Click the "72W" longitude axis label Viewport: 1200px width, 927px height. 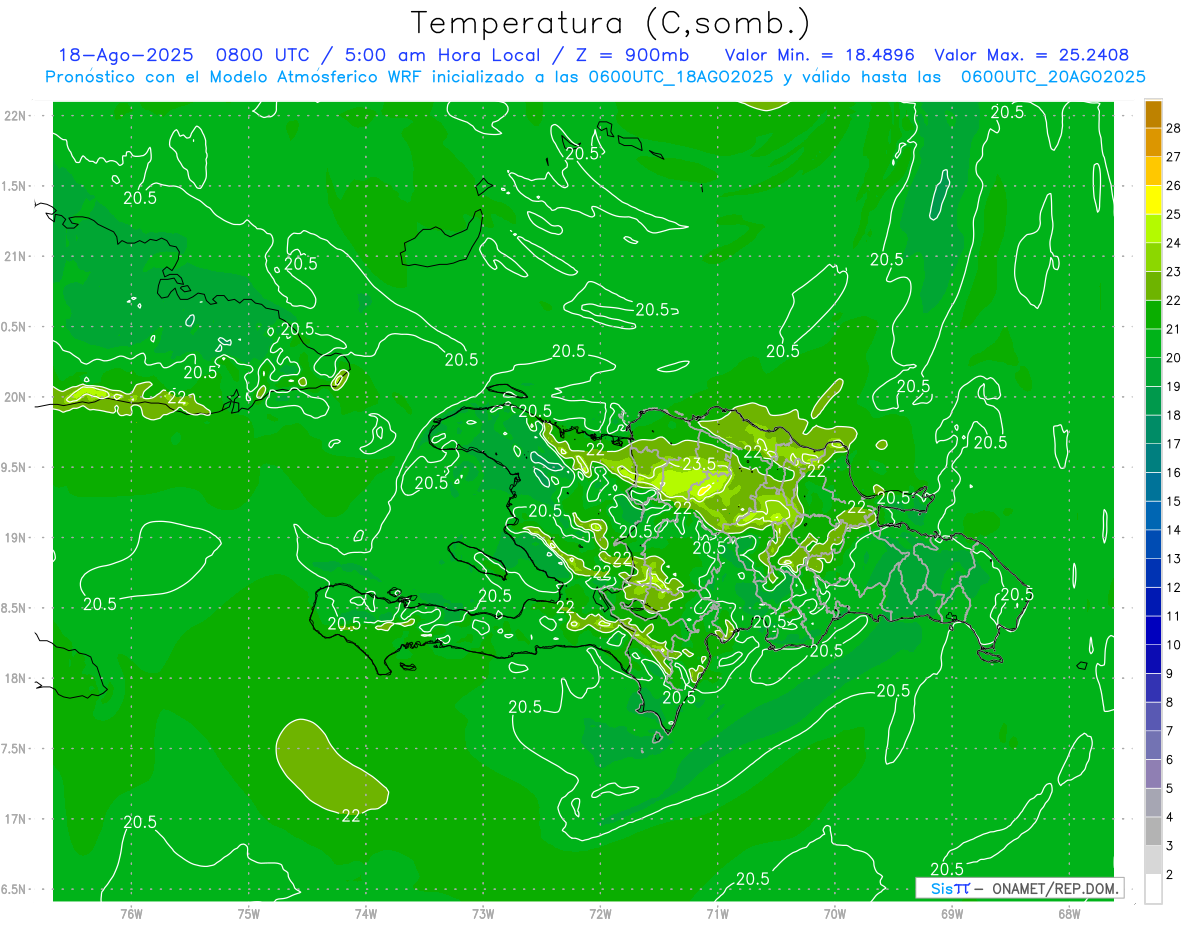tap(600, 913)
